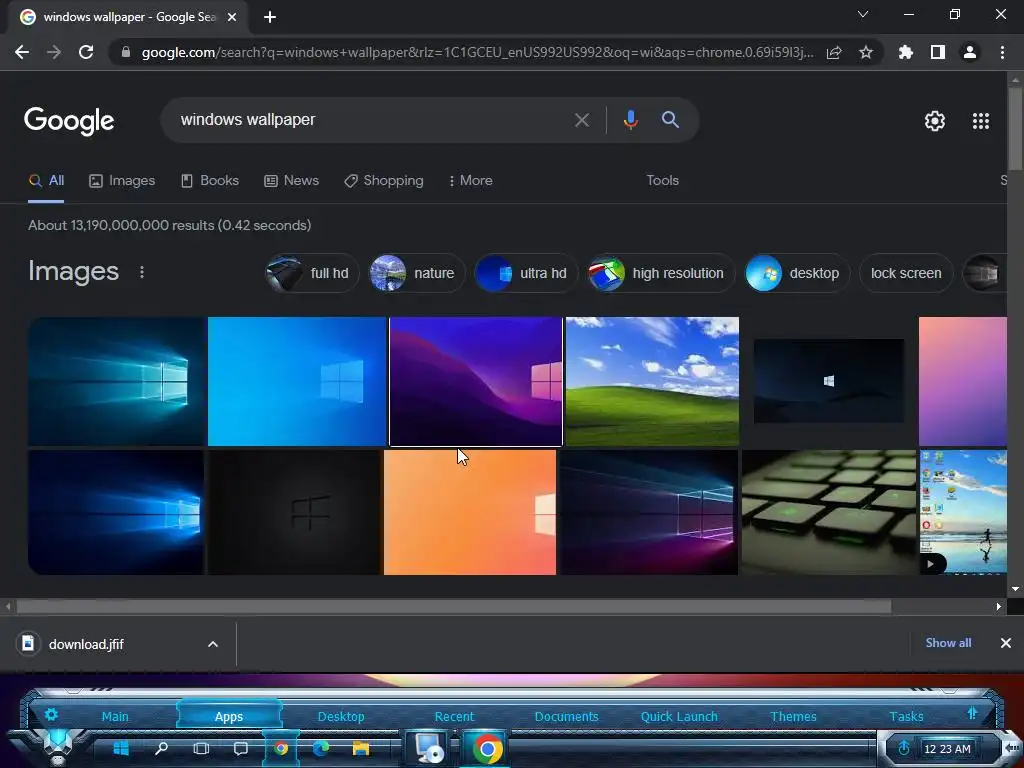Close the downloads bar
Image resolution: width=1024 pixels, height=768 pixels.
(x=1006, y=643)
